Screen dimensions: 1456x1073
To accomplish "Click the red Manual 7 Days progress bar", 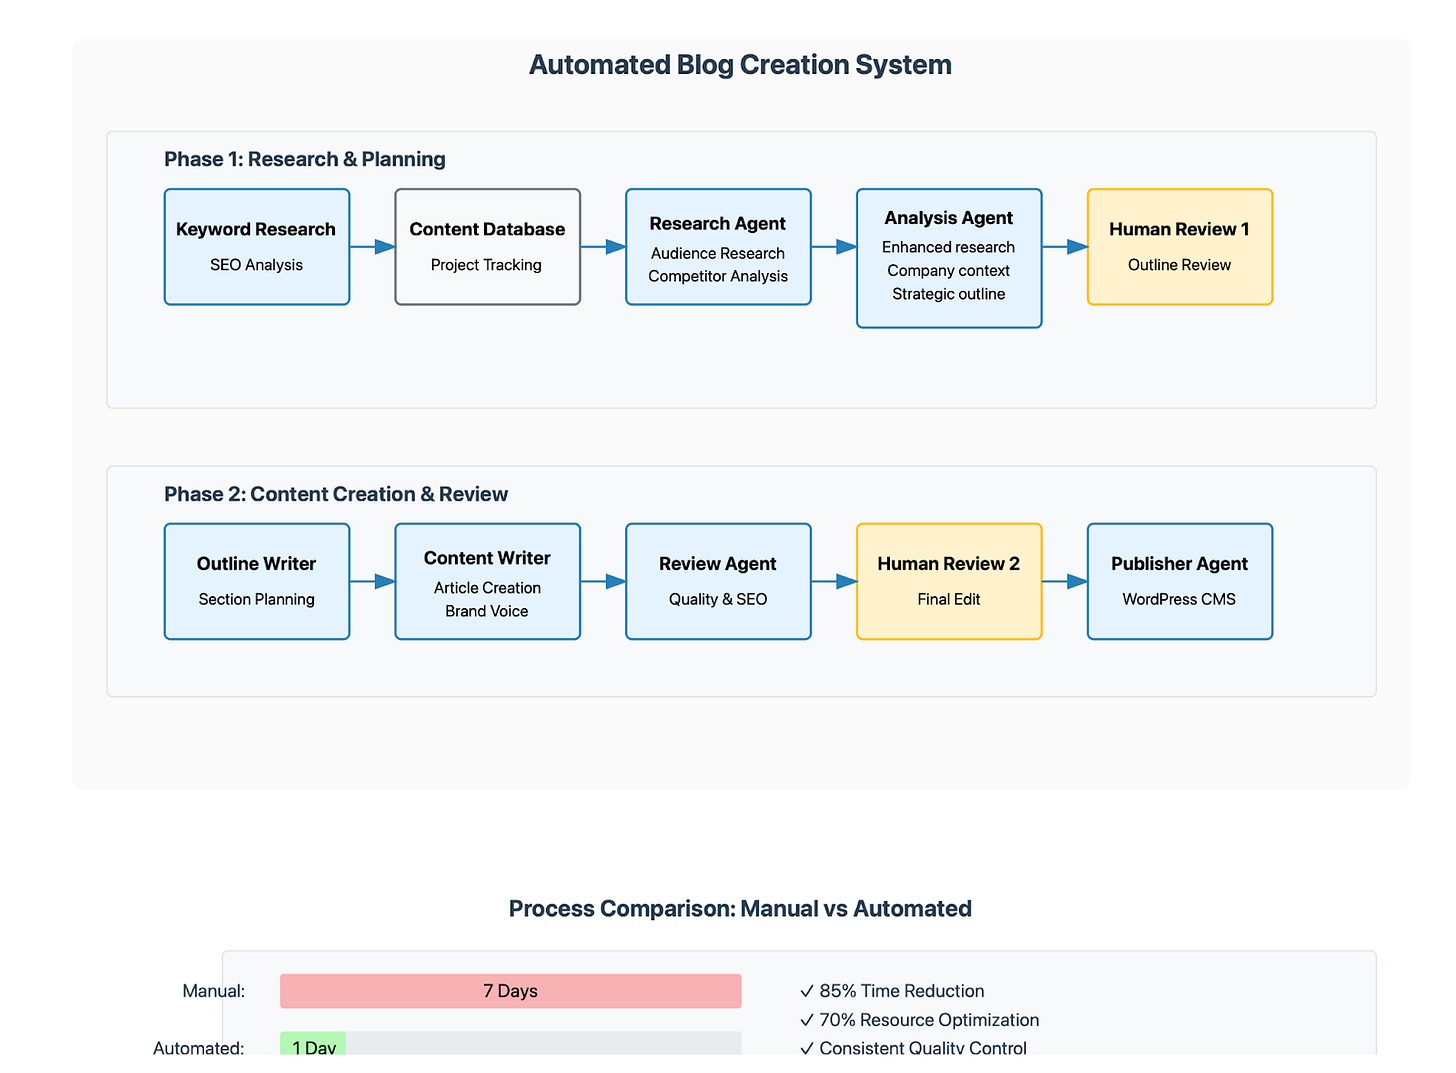I will 509,991.
